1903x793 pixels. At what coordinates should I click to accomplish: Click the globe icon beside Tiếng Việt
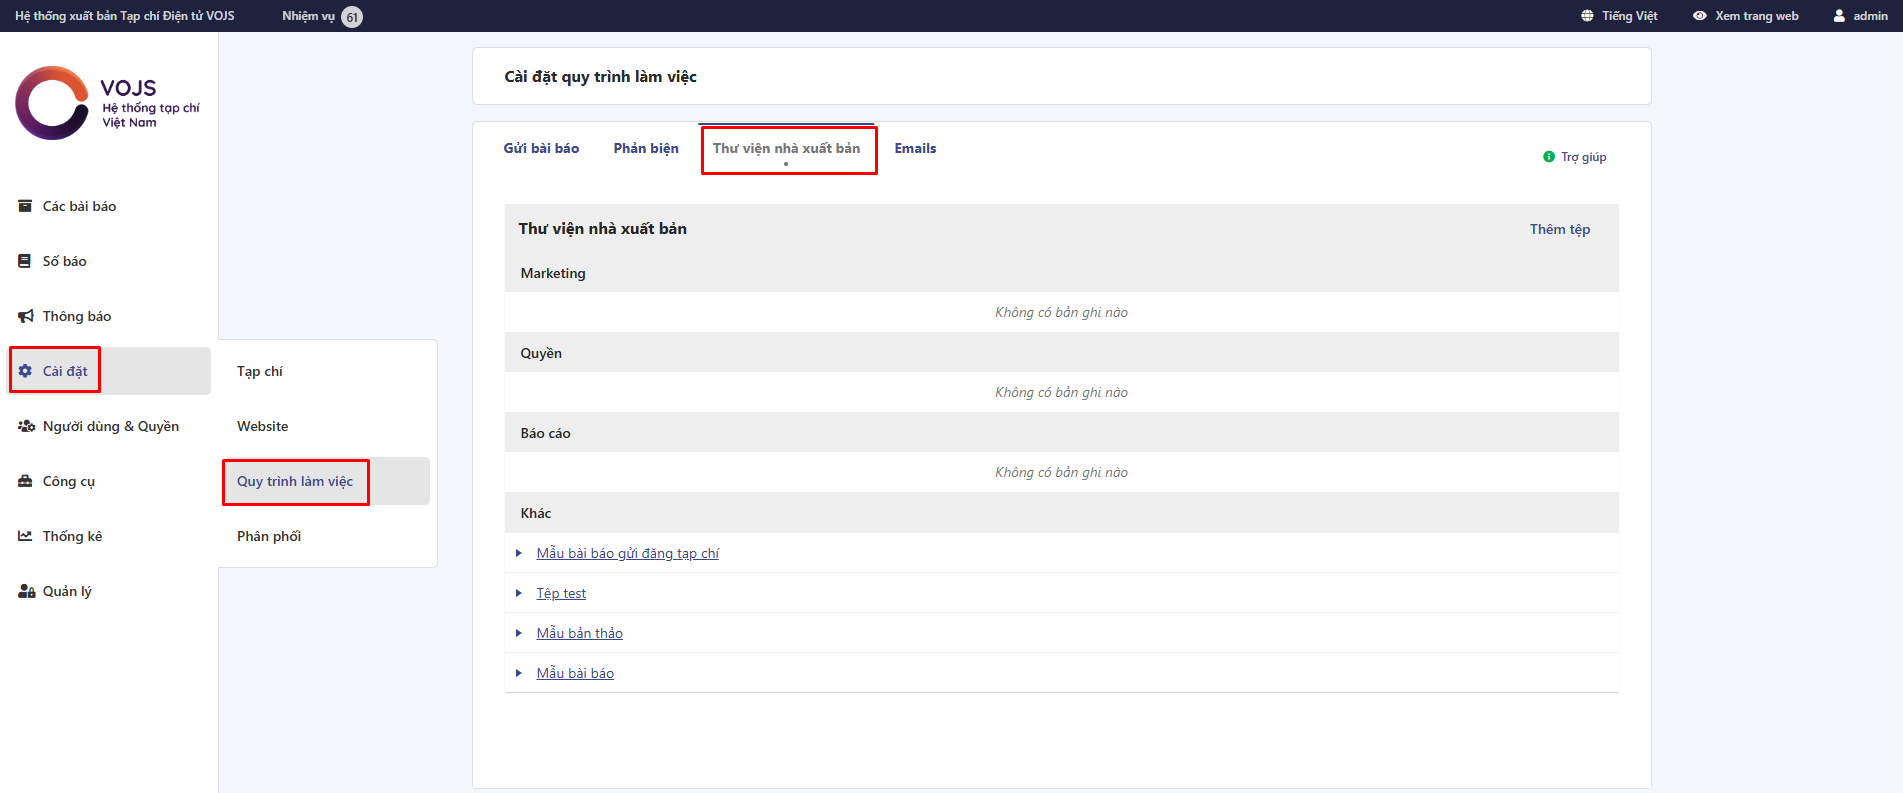point(1587,16)
